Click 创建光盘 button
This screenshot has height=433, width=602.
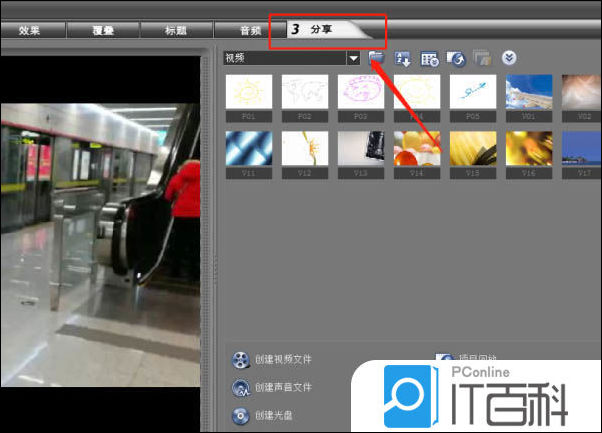click(262, 416)
